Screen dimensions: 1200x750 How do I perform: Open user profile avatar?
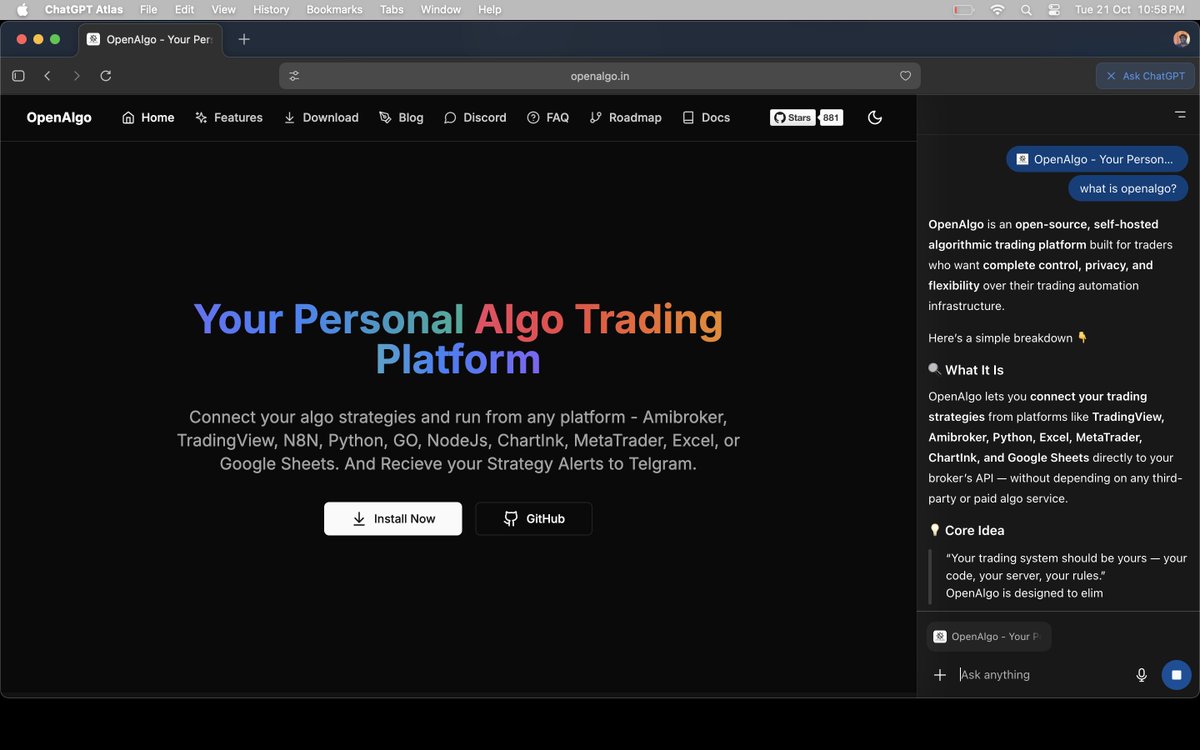pos(1181,39)
